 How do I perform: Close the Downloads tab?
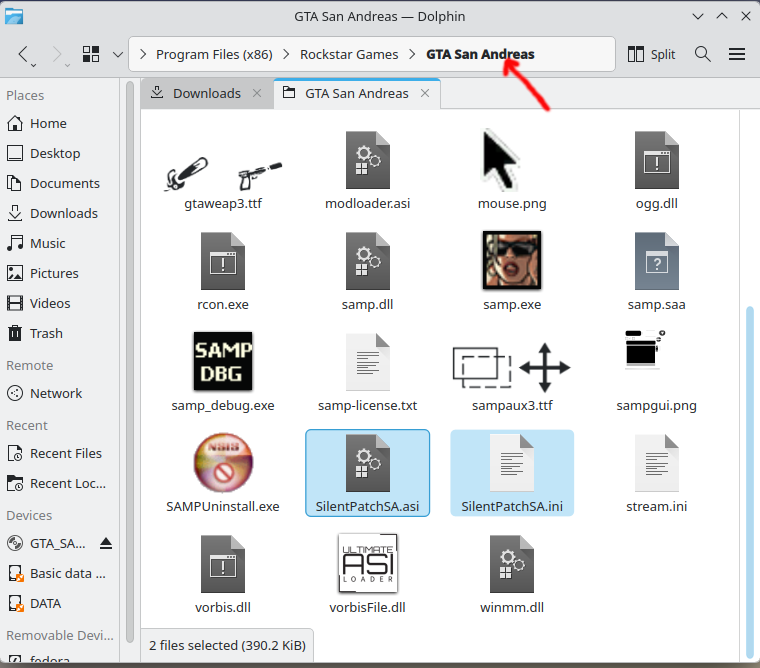coord(257,93)
